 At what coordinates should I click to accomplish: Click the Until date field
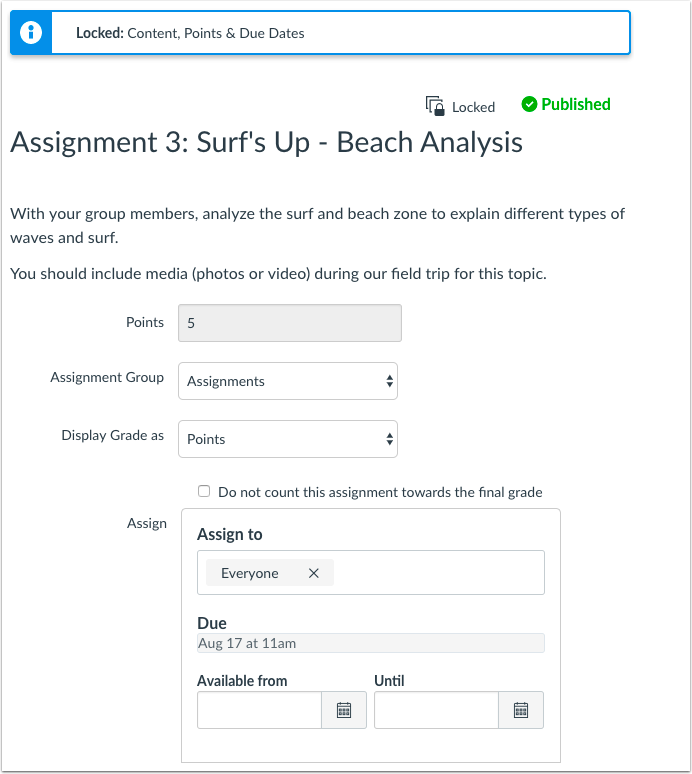tap(436, 710)
